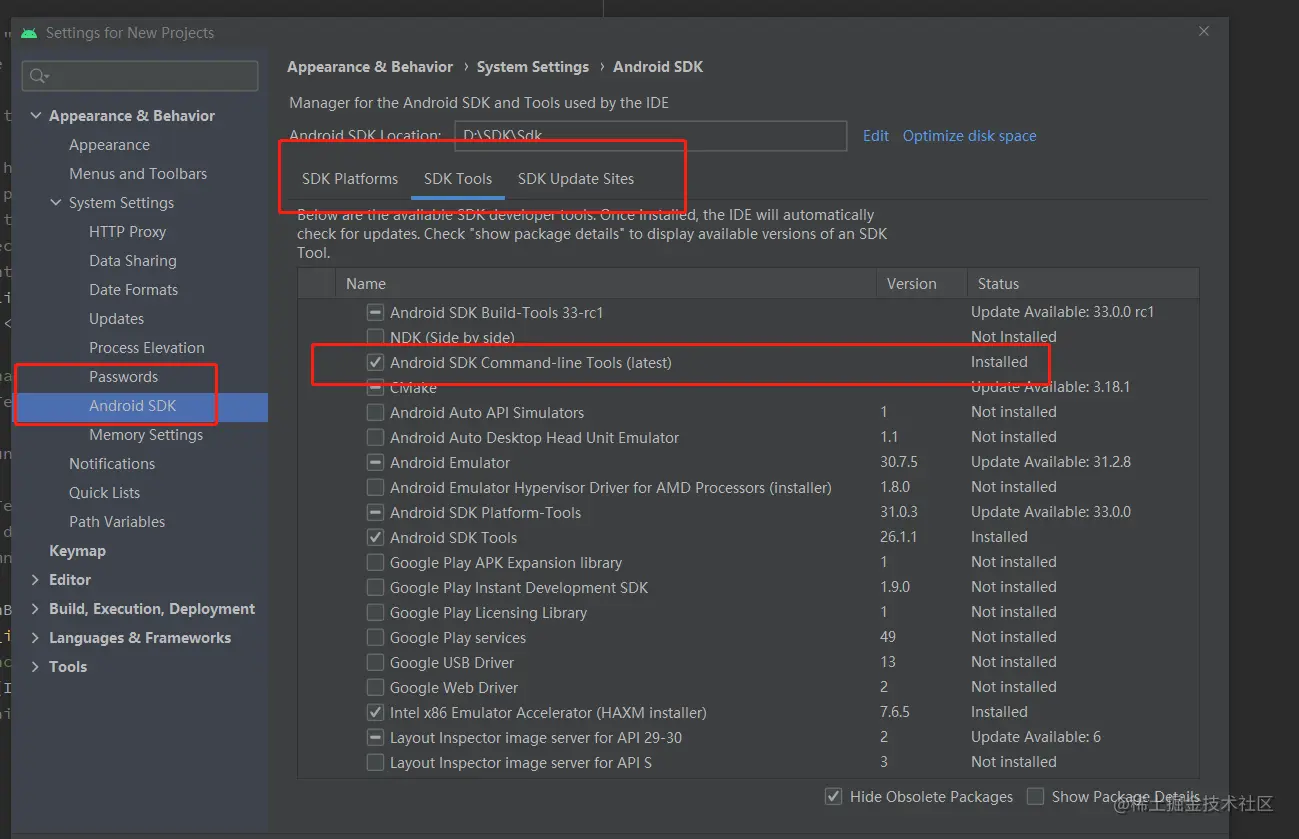Check Android Auto Desktop Head Unit Emulator

(x=375, y=437)
